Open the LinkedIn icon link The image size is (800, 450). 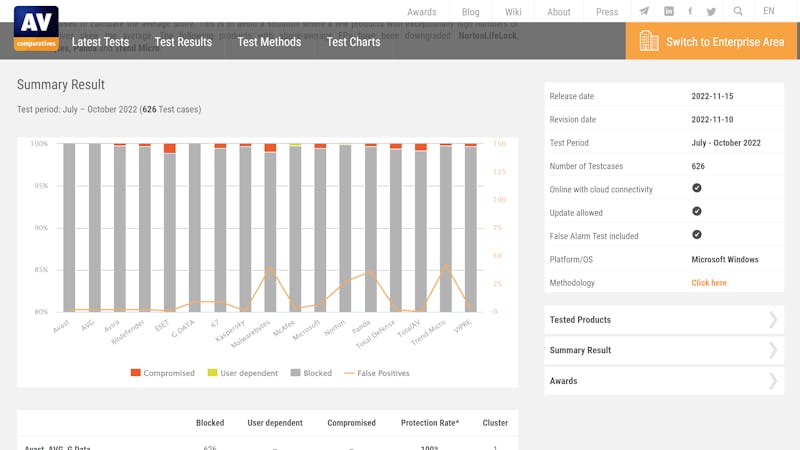pyautogui.click(x=669, y=11)
